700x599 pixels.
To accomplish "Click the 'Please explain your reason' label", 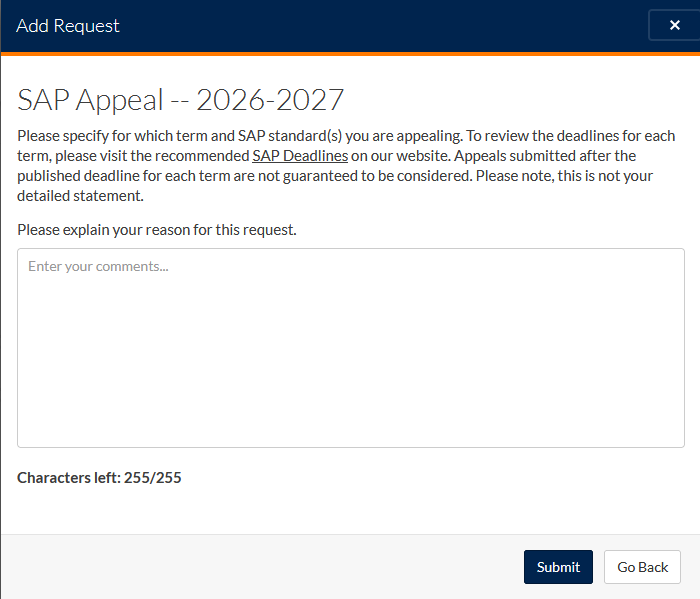I will click(x=157, y=230).
